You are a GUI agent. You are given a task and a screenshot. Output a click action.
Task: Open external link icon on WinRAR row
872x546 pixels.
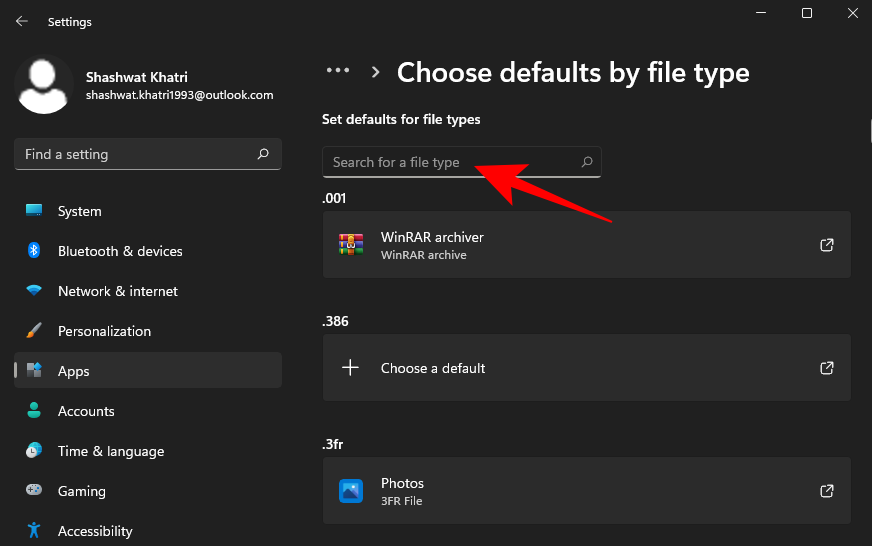click(827, 245)
